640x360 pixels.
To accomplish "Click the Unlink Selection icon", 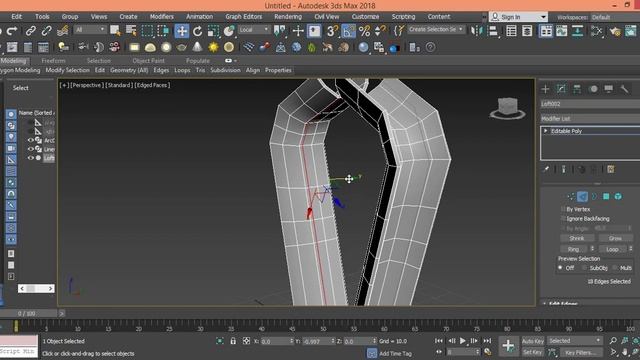I will (47, 31).
